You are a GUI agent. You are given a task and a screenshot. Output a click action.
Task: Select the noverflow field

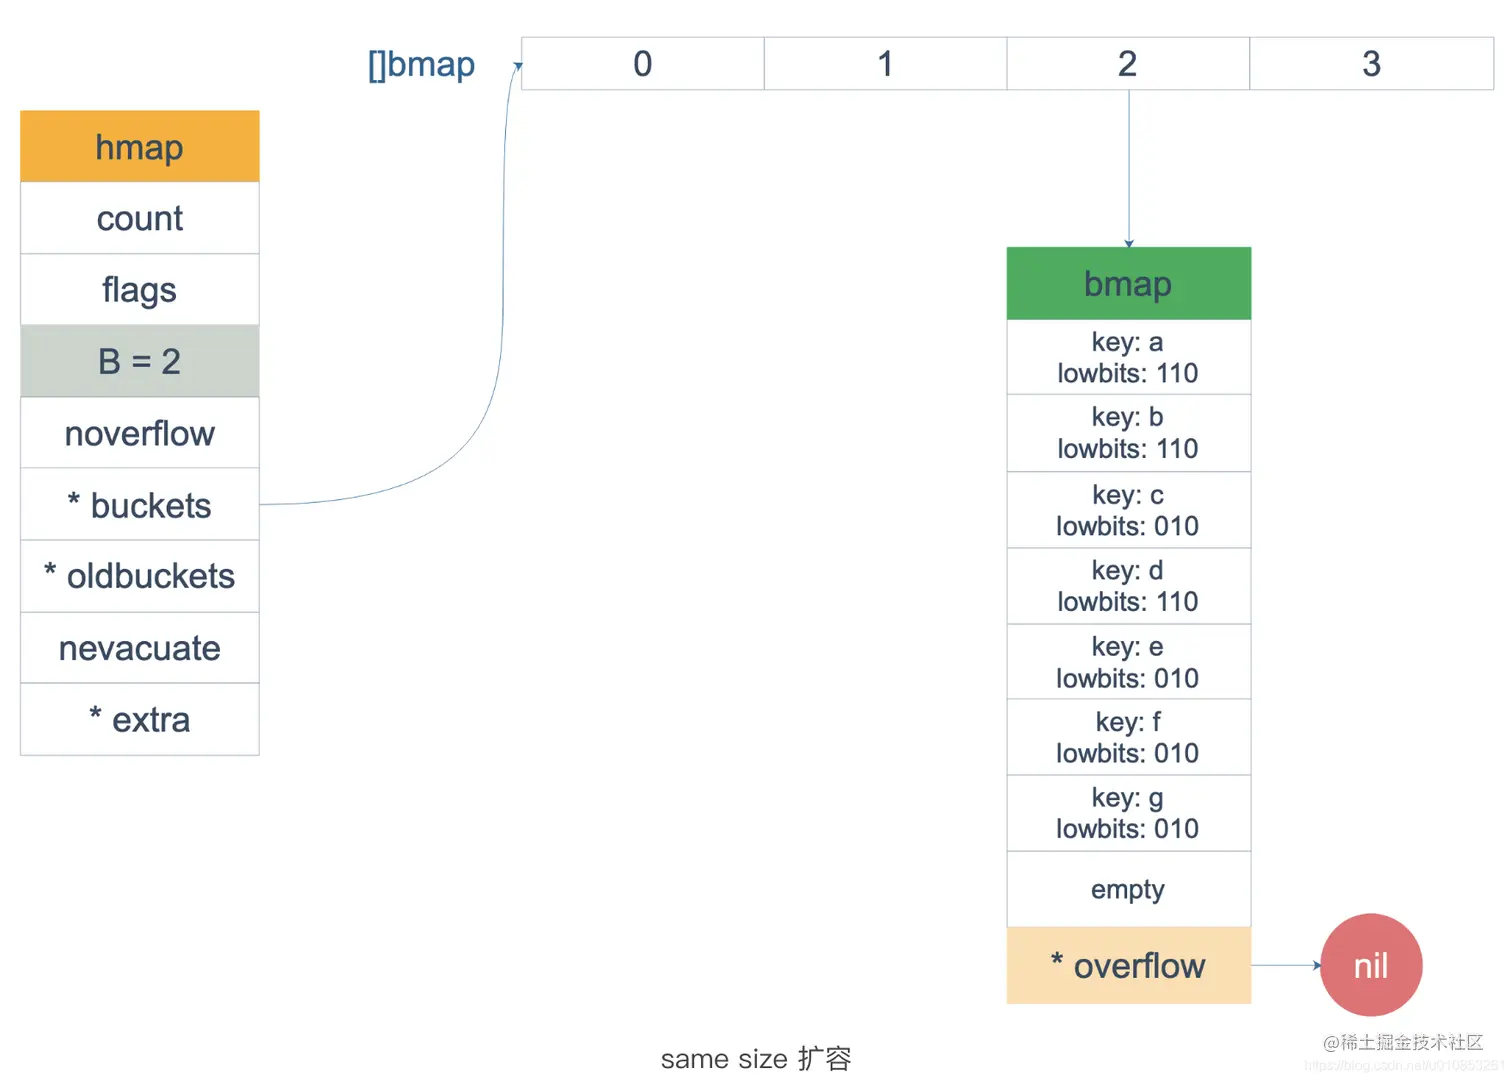click(140, 433)
